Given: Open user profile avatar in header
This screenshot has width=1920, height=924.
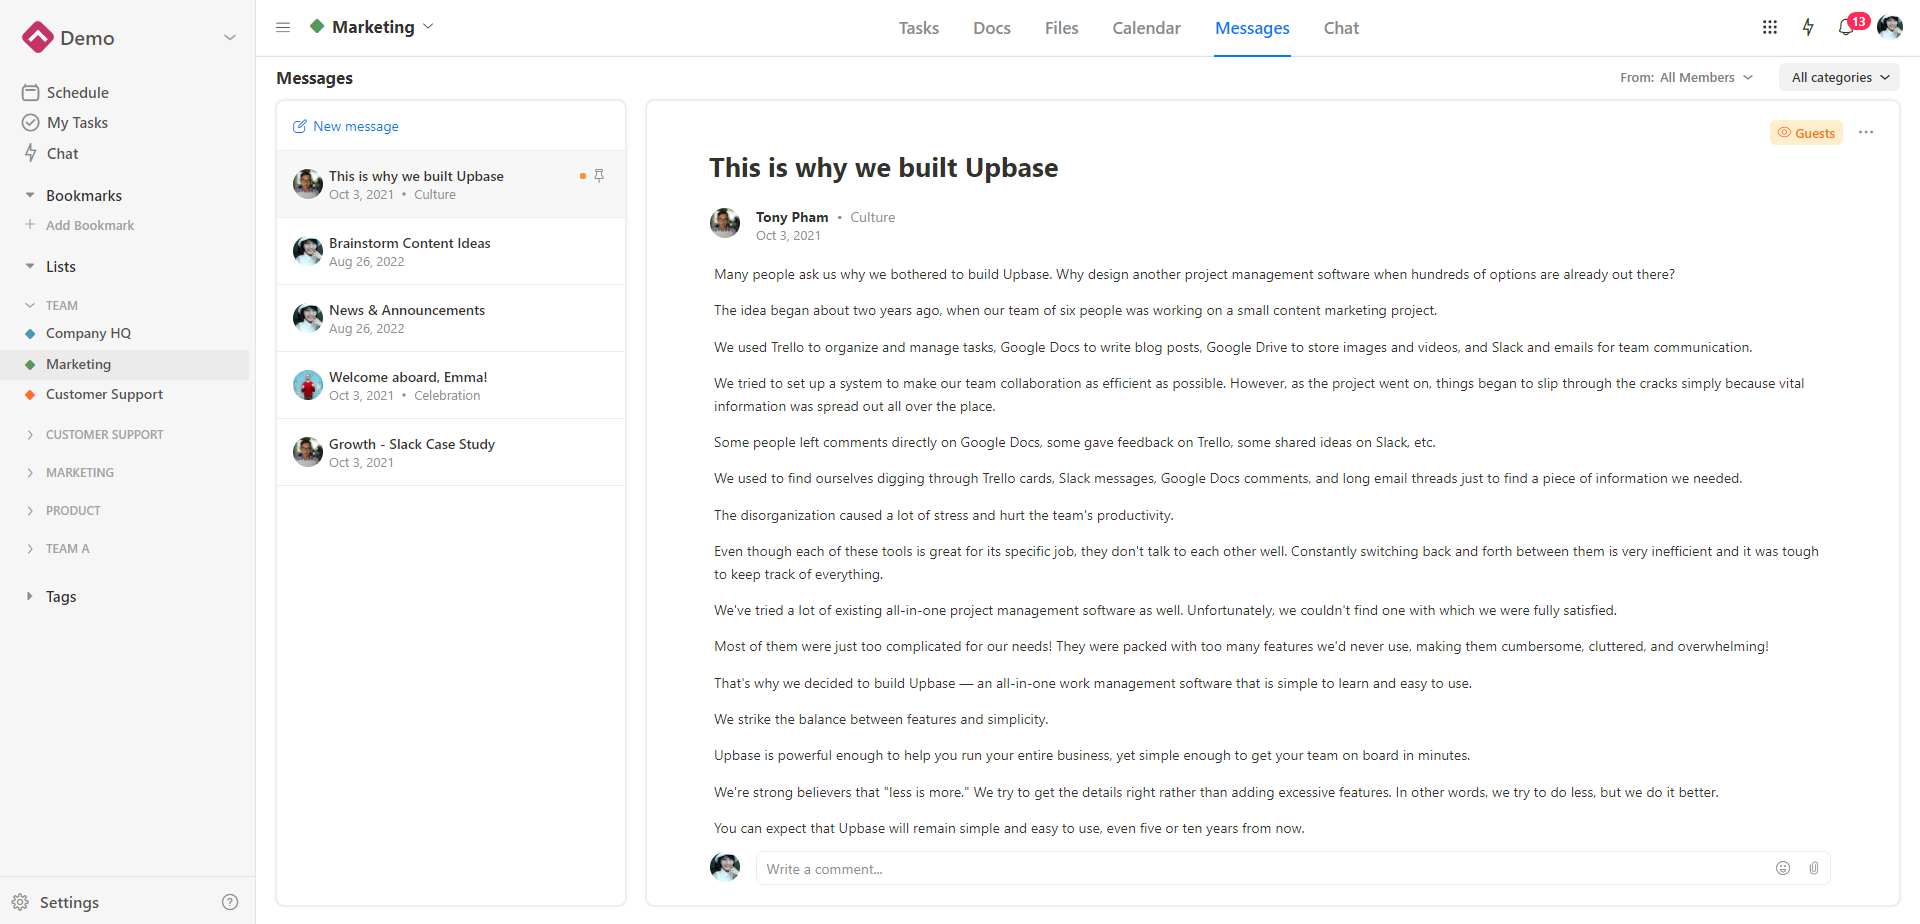Looking at the screenshot, I should [1889, 27].
